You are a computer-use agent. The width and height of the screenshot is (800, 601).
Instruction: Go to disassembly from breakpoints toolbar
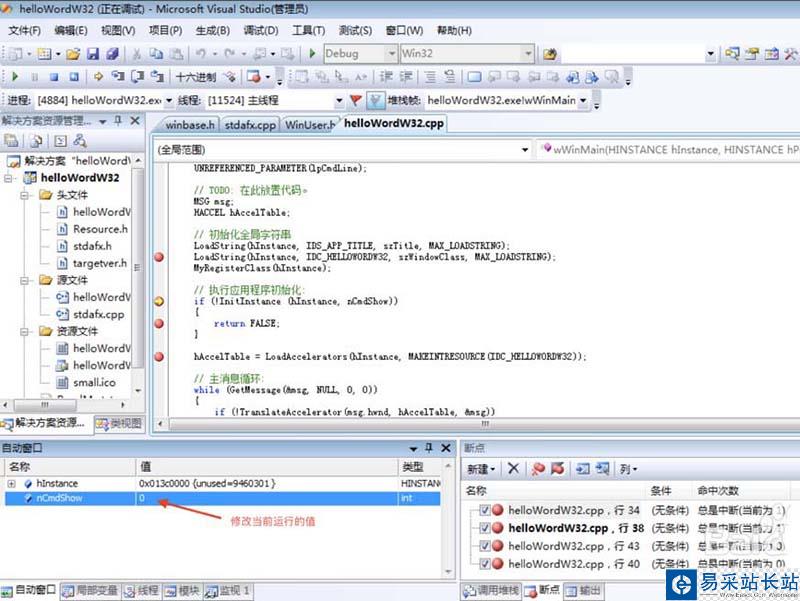603,468
